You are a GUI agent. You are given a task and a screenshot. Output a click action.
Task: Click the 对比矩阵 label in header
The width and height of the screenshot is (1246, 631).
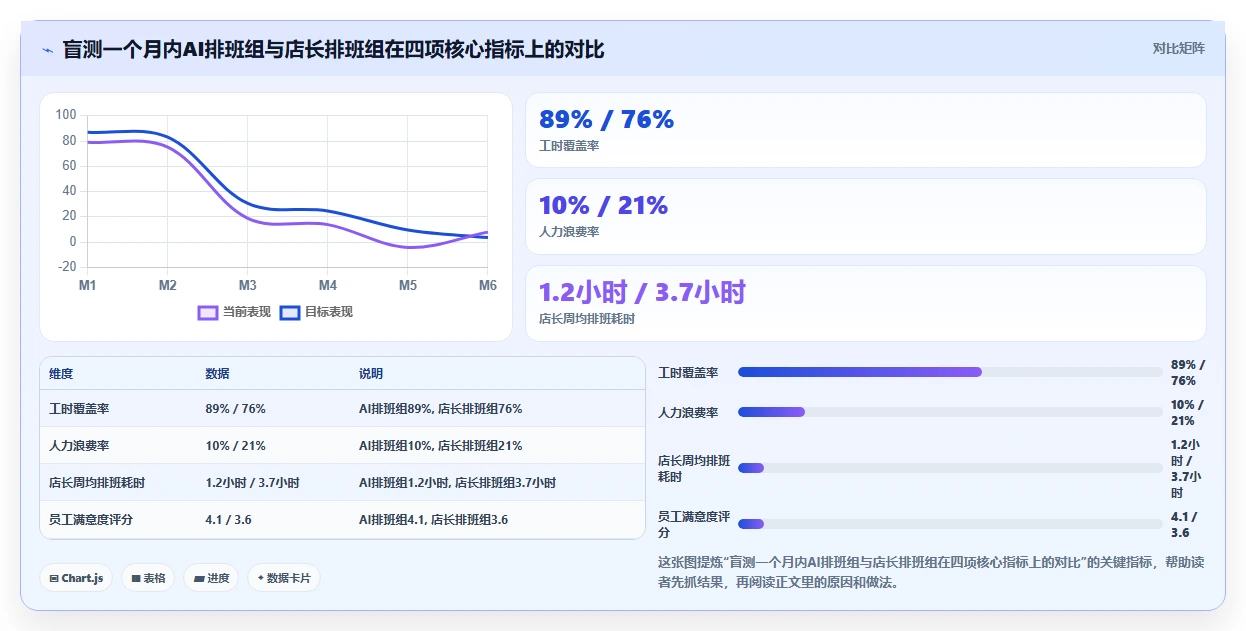click(1178, 48)
